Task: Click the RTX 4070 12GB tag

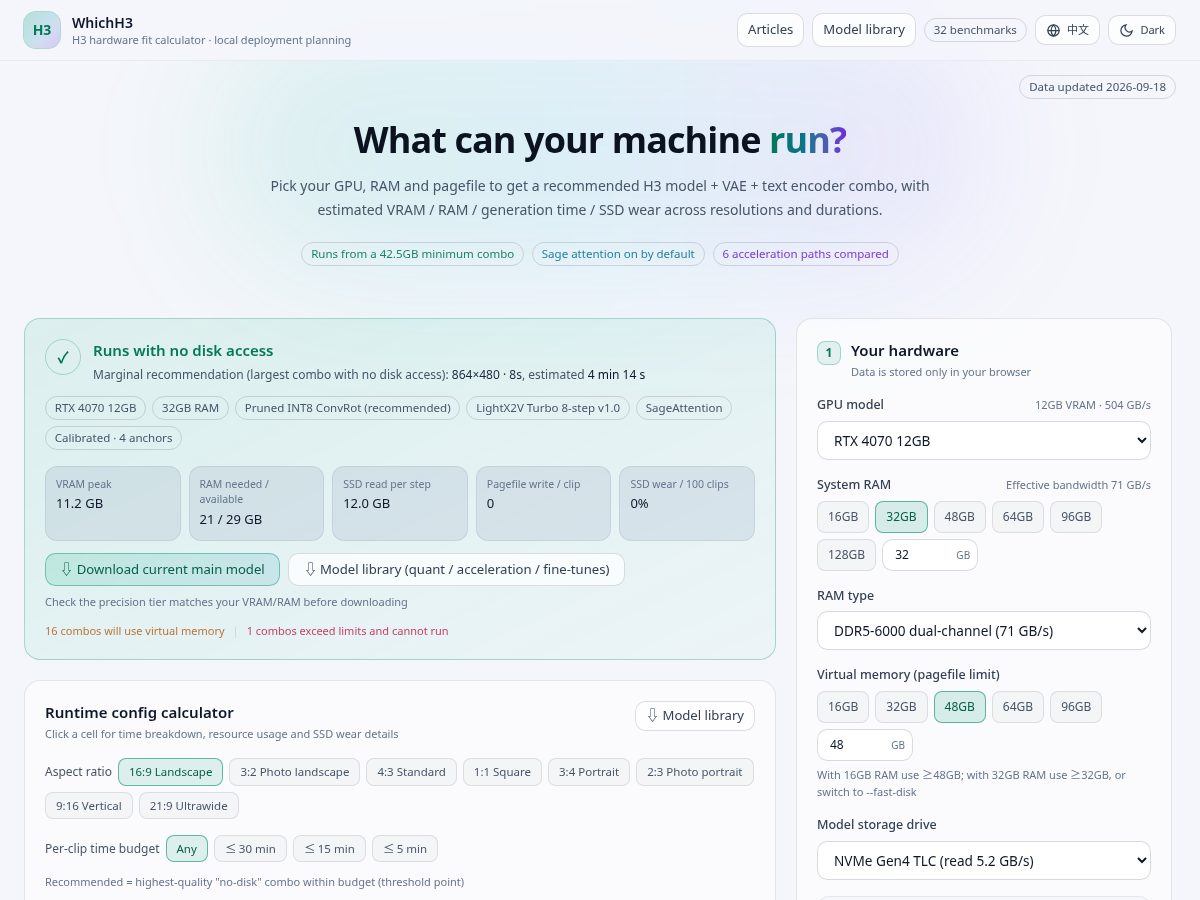Action: (x=96, y=408)
